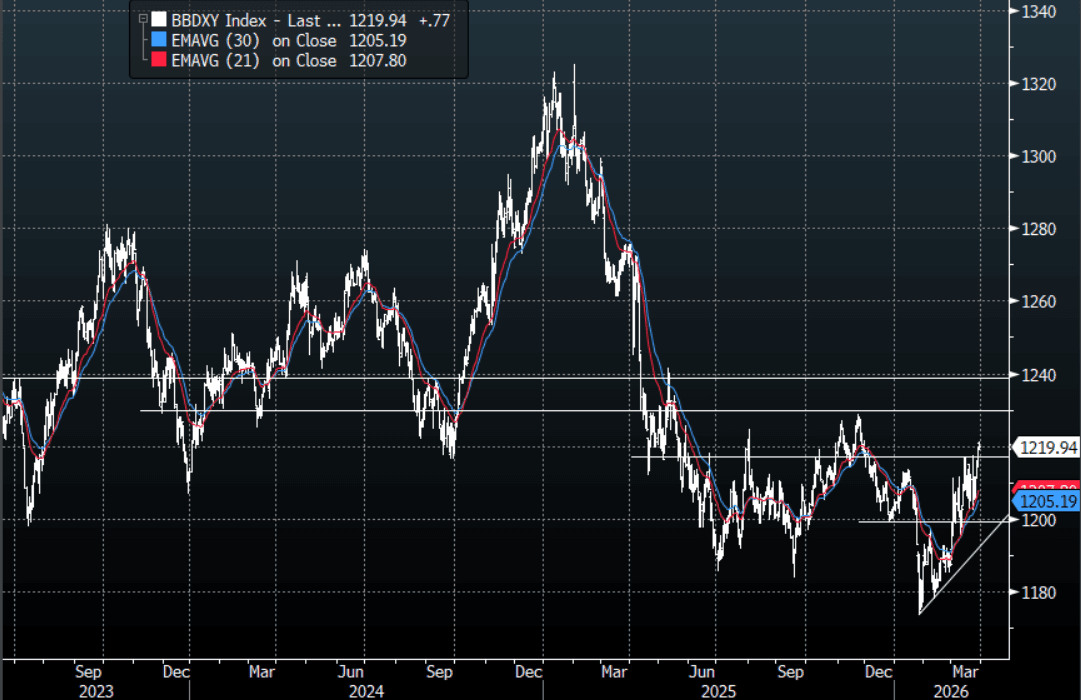Click the Jun 2024 label on time axis
The width and height of the screenshot is (1081, 700).
tap(350, 671)
